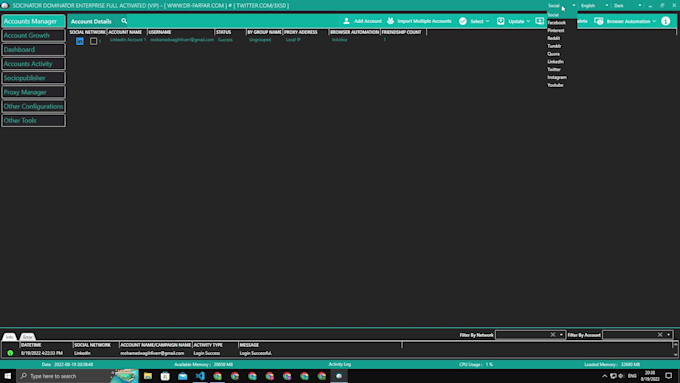The height and width of the screenshot is (383, 680).
Task: Click the Import Multiple Accounts label
Action: coord(424,21)
